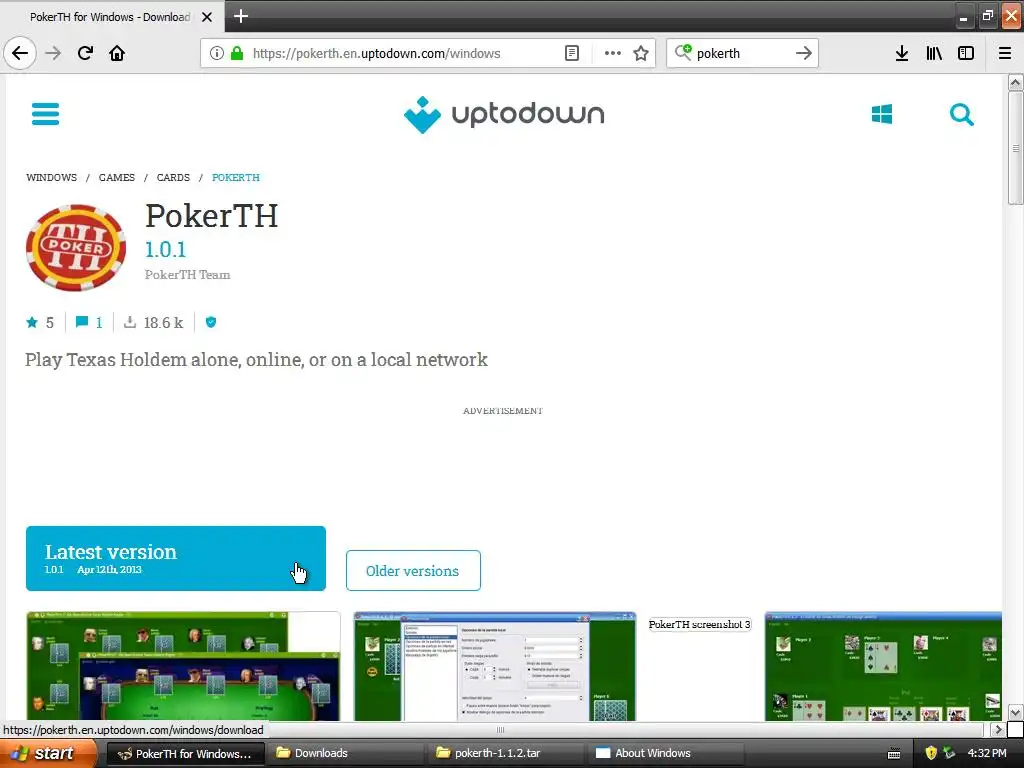1024x768 pixels.
Task: Select the PokerTH for Windows tab
Action: pyautogui.click(x=110, y=17)
